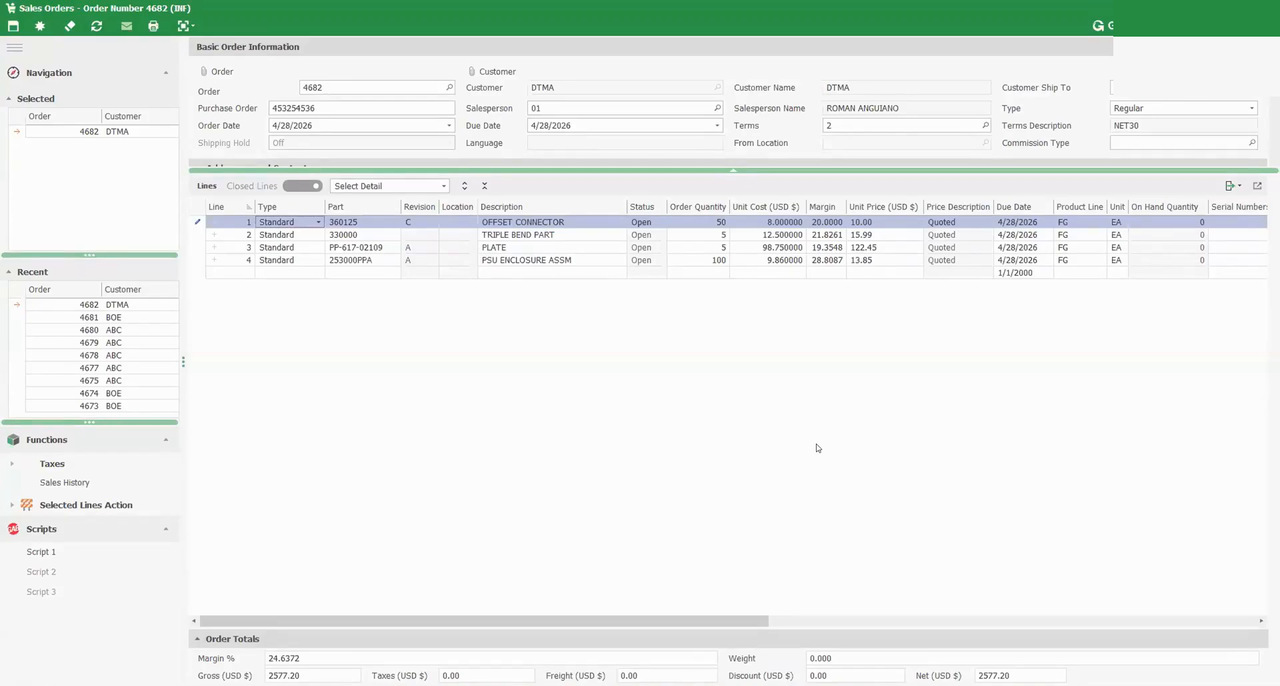Collapse the Navigation panel
The width and height of the screenshot is (1280, 686).
166,73
